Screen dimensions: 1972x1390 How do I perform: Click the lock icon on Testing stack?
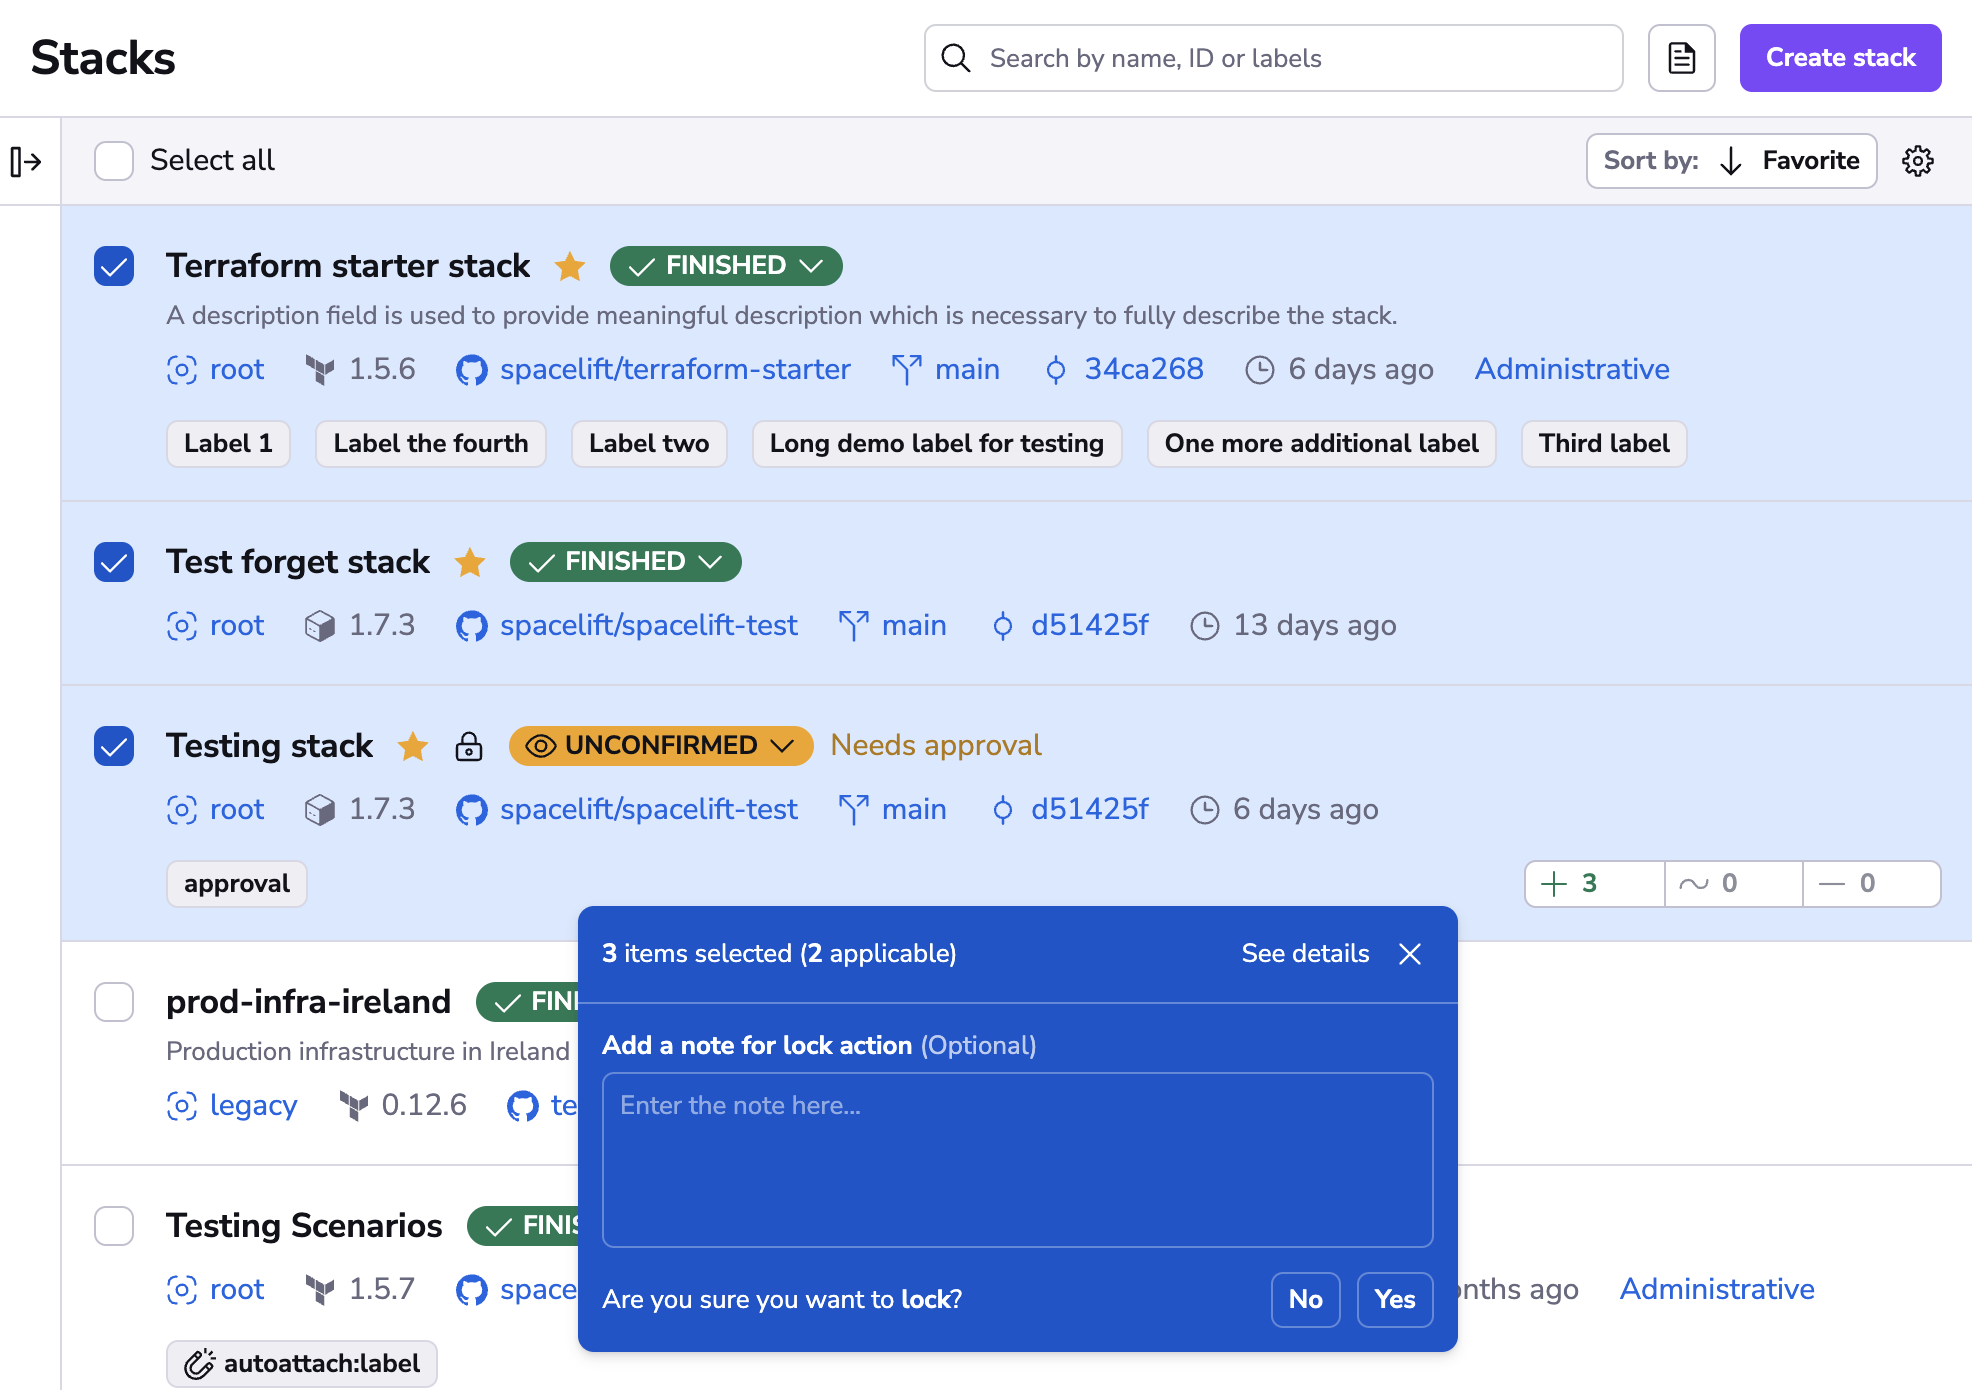point(468,746)
